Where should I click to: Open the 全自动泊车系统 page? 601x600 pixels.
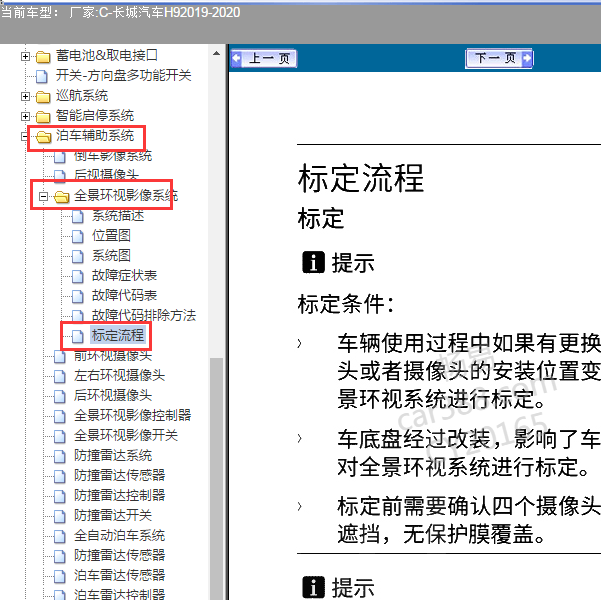119,535
